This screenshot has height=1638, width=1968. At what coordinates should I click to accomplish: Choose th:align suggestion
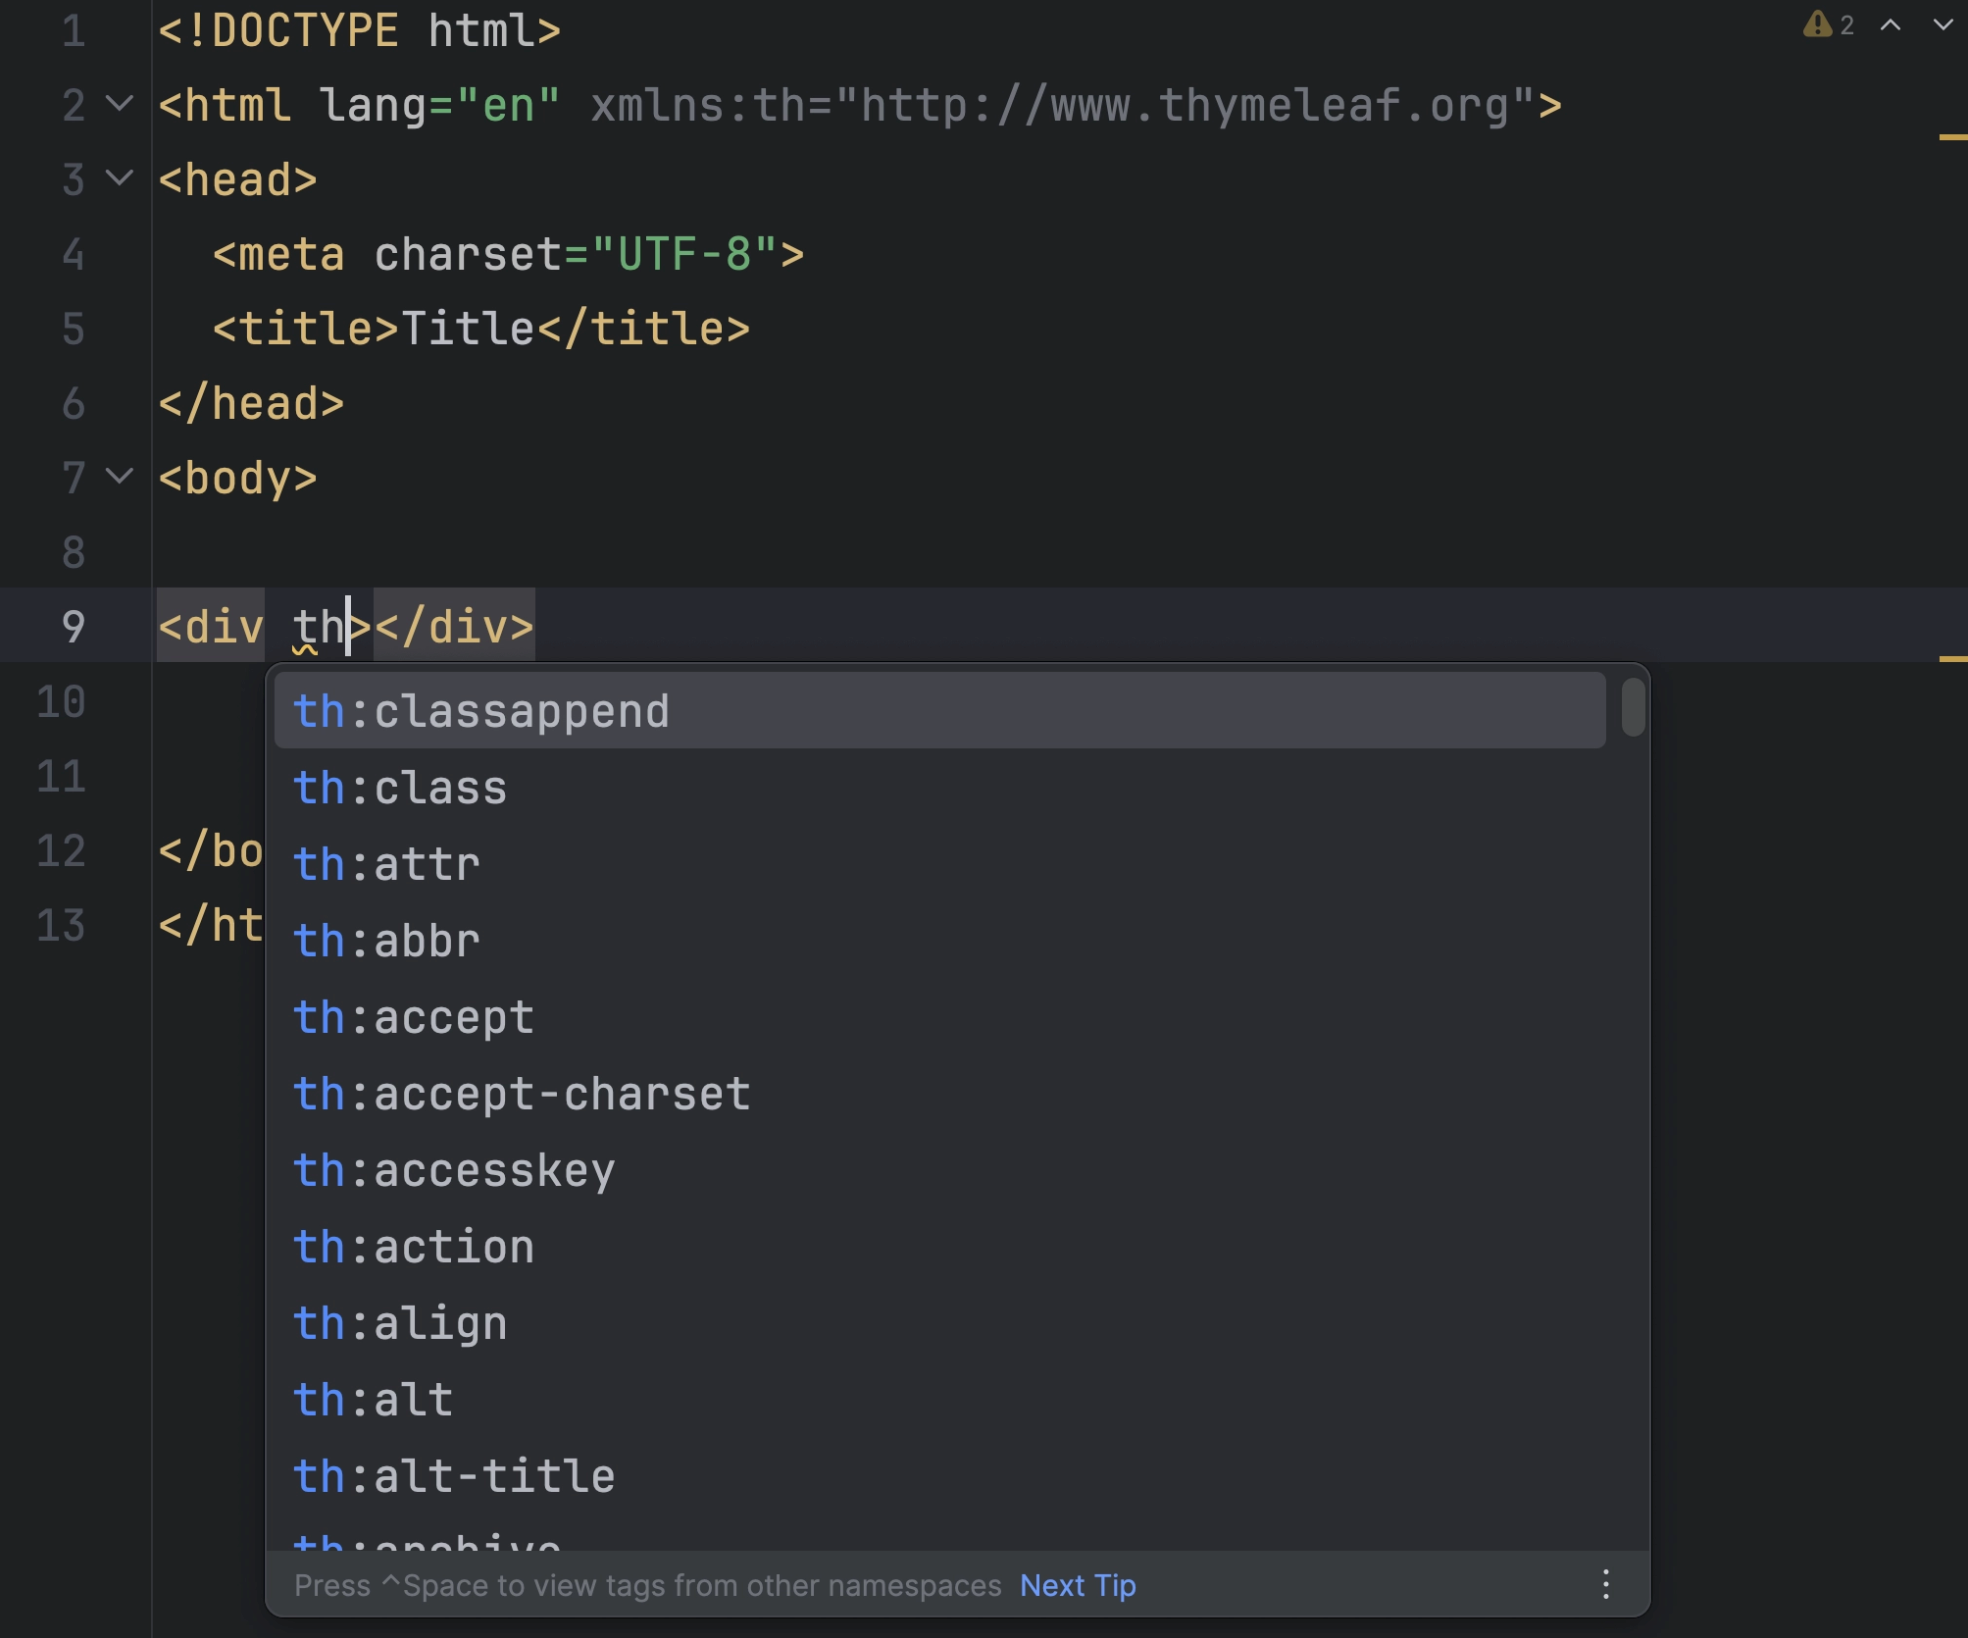[x=940, y=1323]
